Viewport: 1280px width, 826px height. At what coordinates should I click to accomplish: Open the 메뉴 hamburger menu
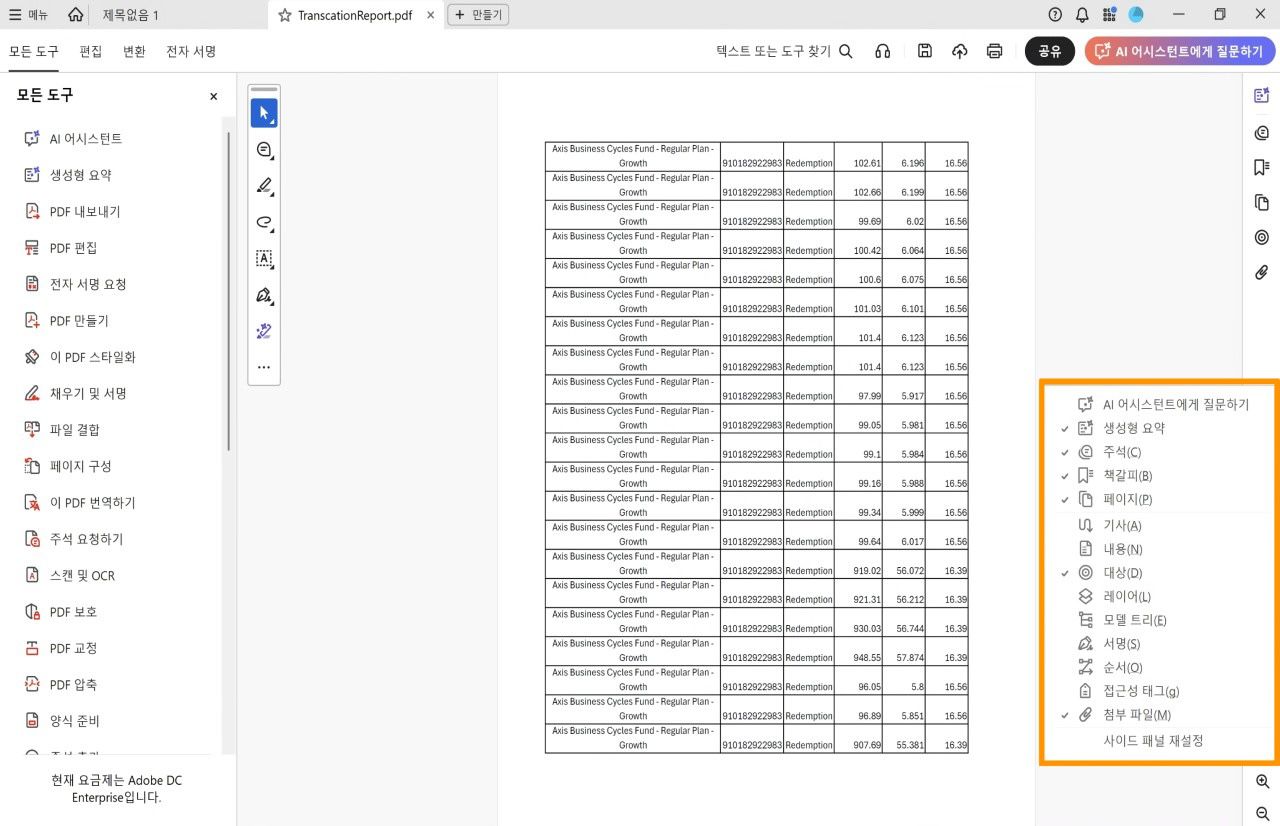(x=28, y=15)
